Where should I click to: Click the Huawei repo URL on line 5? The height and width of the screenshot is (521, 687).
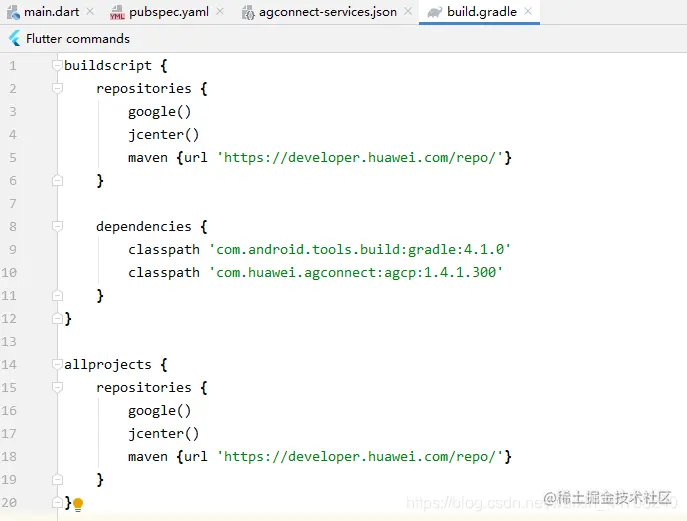coord(360,158)
